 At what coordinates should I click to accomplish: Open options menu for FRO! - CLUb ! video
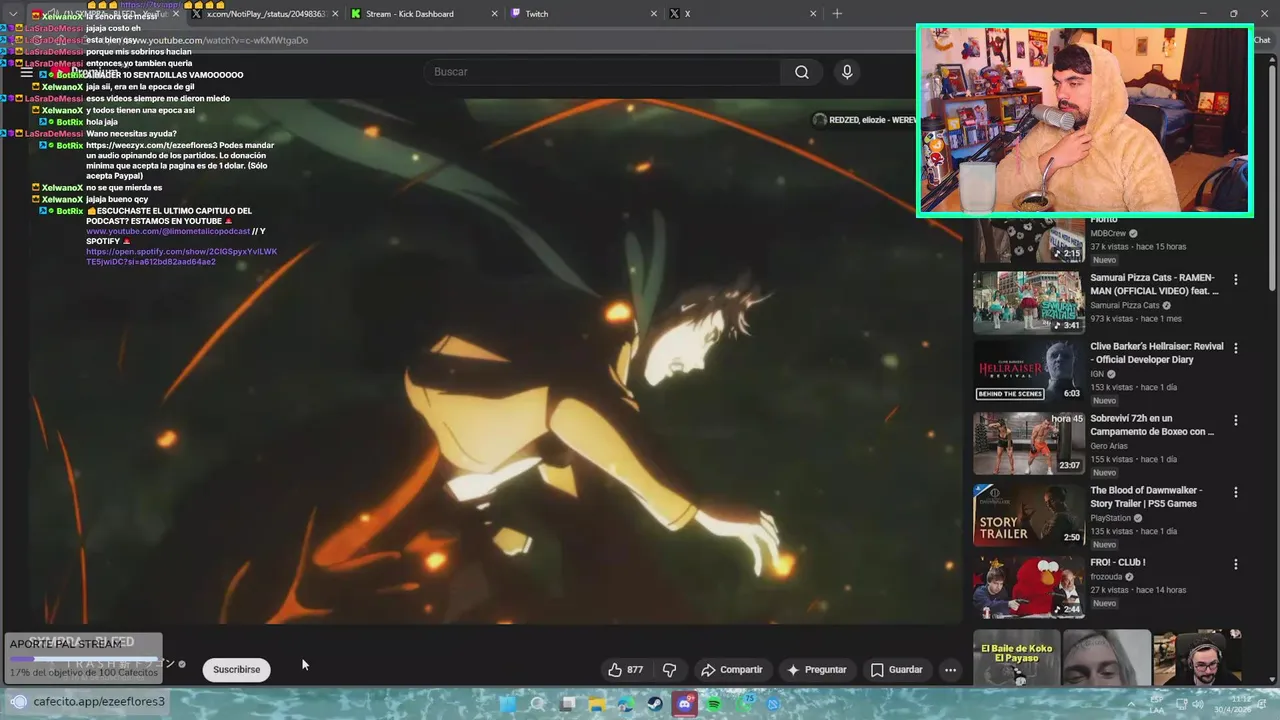[x=1236, y=565]
